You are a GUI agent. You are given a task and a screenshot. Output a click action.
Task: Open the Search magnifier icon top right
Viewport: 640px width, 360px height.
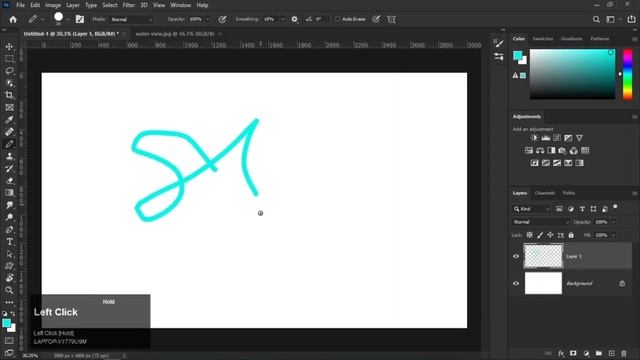pyautogui.click(x=596, y=19)
